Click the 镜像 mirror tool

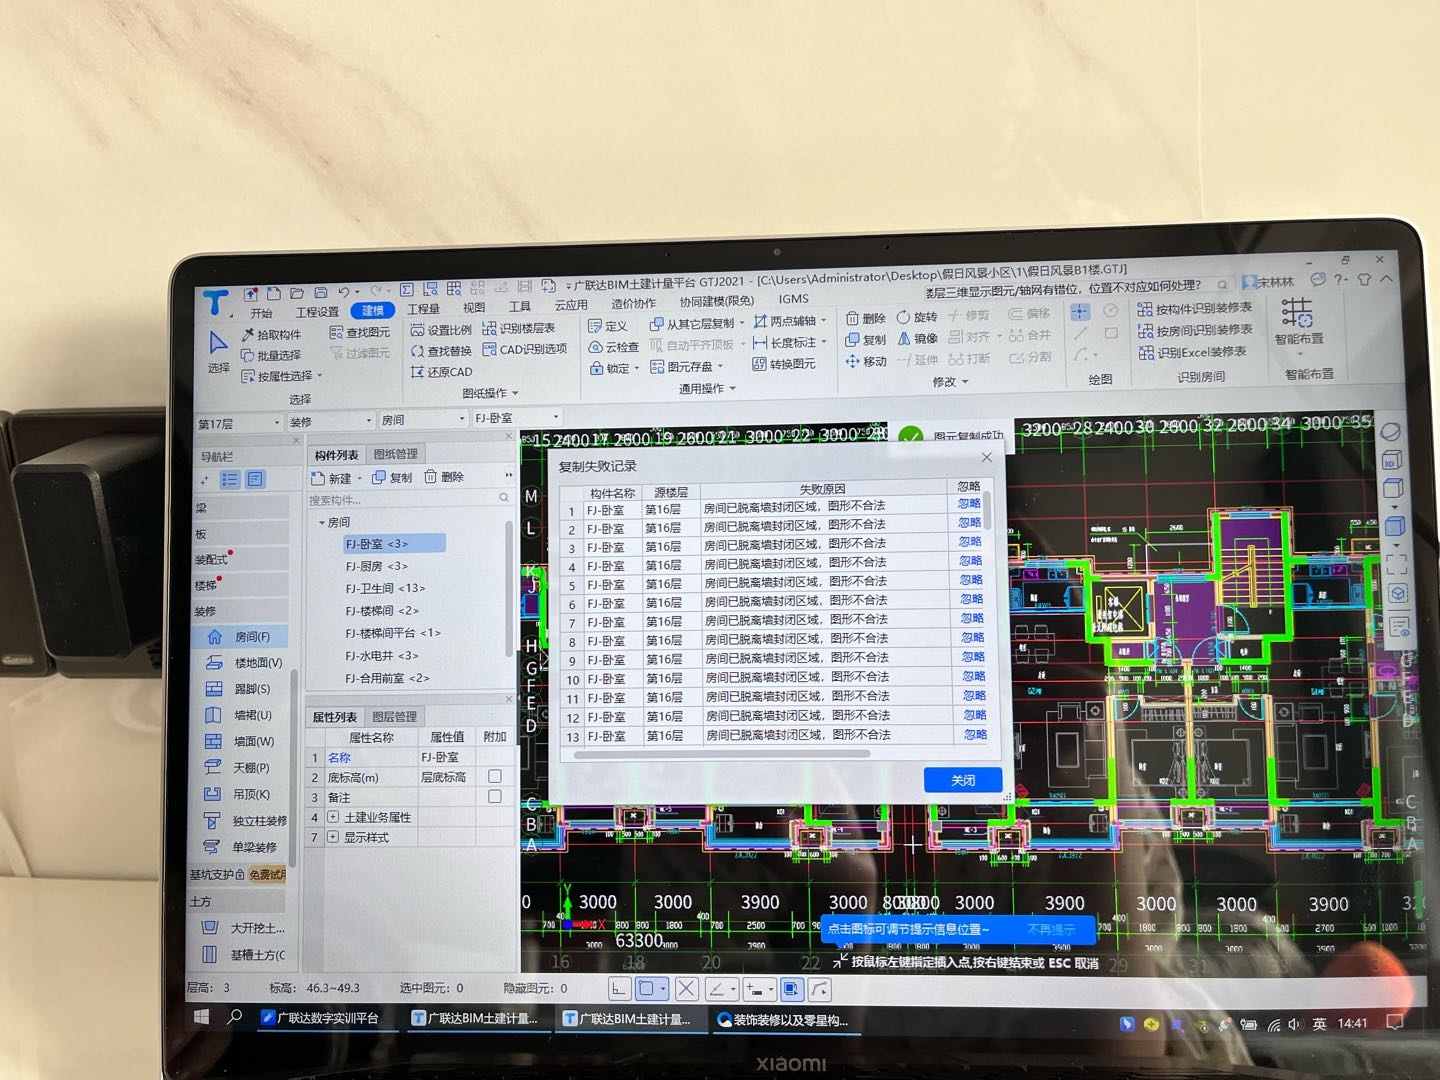click(917, 338)
